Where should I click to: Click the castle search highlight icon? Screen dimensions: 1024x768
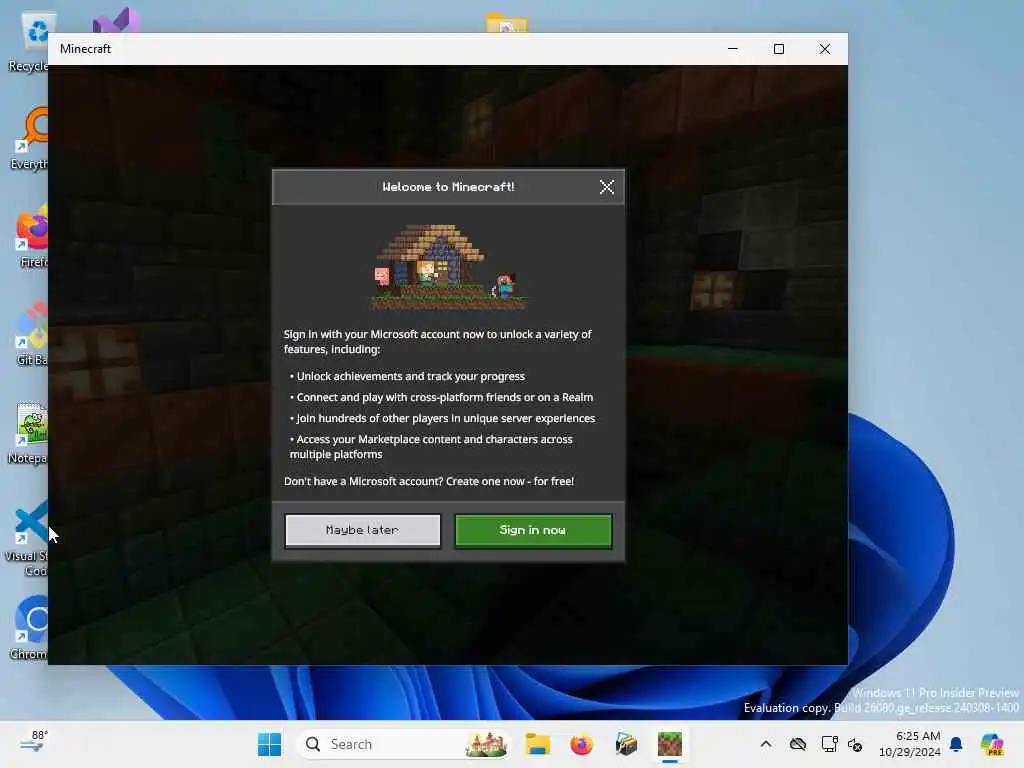point(487,744)
